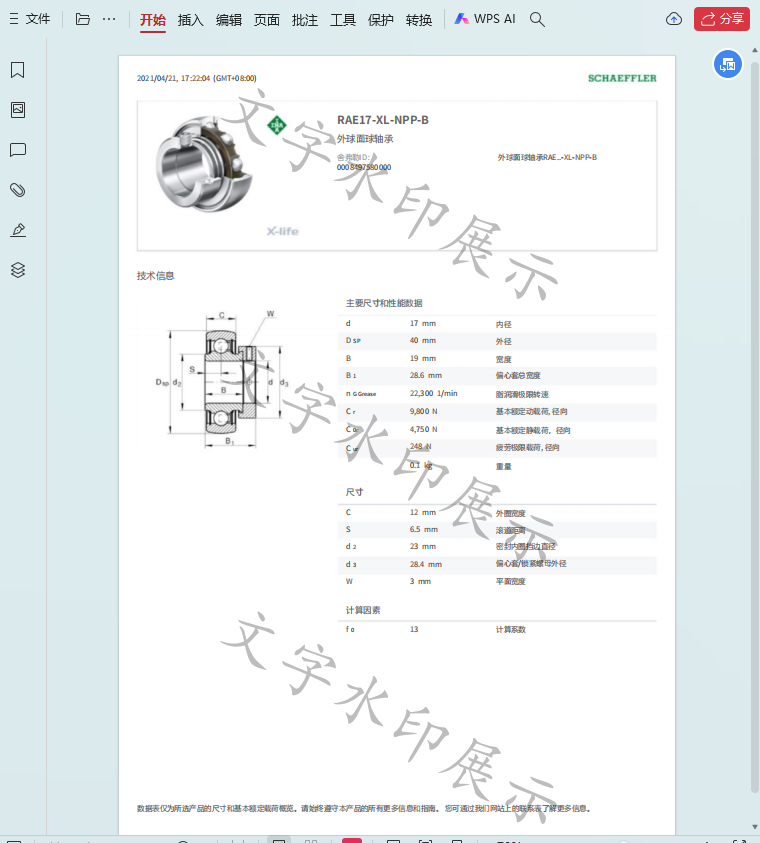Viewport: 760px width, 843px height.
Task: Click the scrollbar up arrow
Action: (755, 50)
